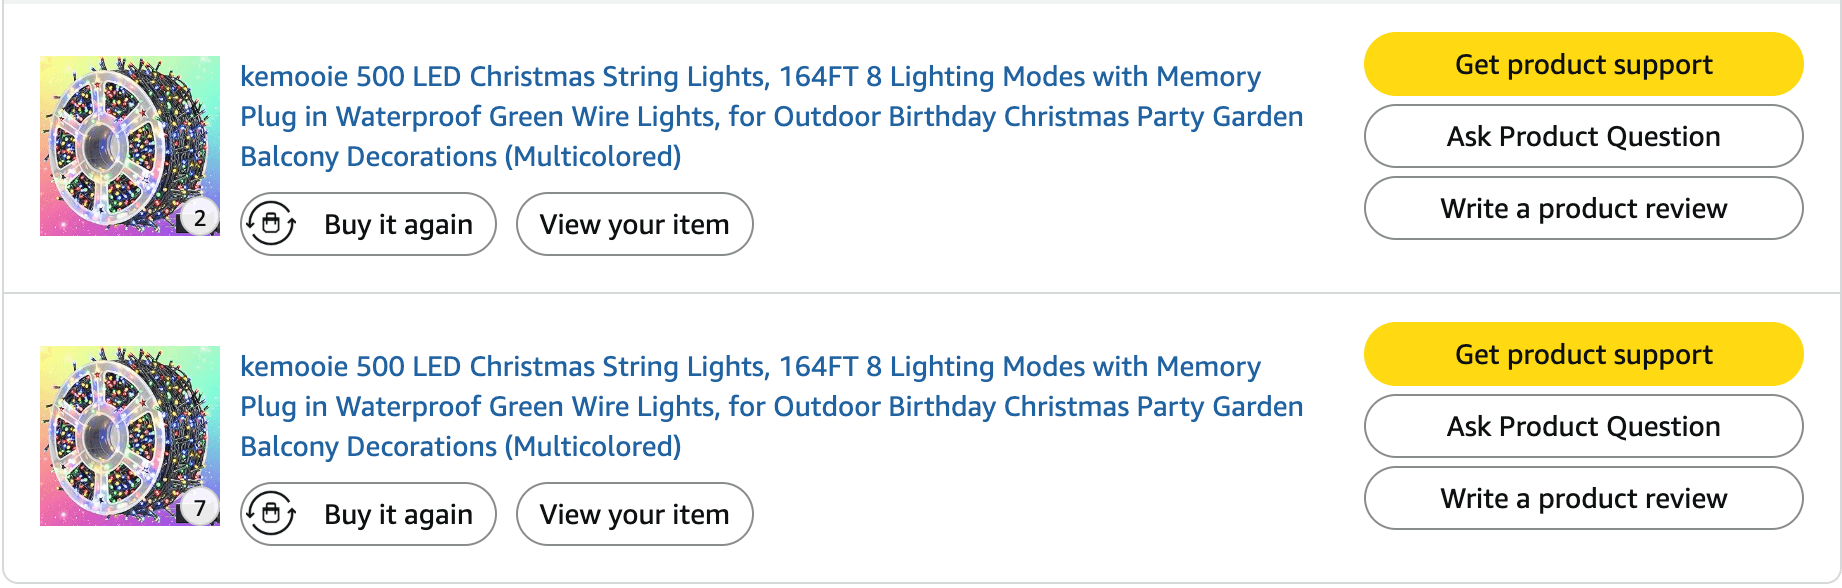1842x588 pixels.
Task: Click the reorder icon in the first Buy it again button
Action: pyautogui.click(x=271, y=224)
